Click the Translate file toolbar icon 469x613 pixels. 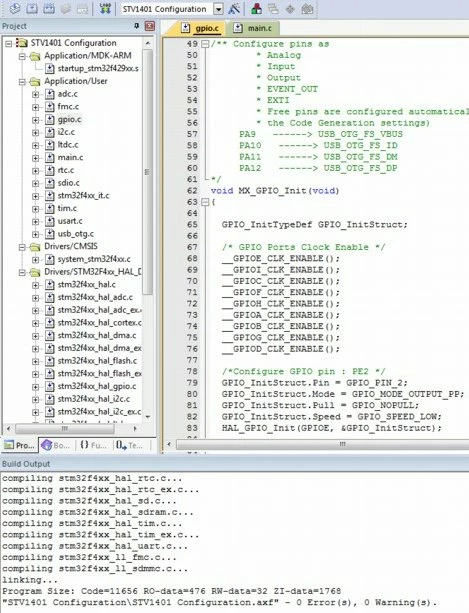pos(15,9)
